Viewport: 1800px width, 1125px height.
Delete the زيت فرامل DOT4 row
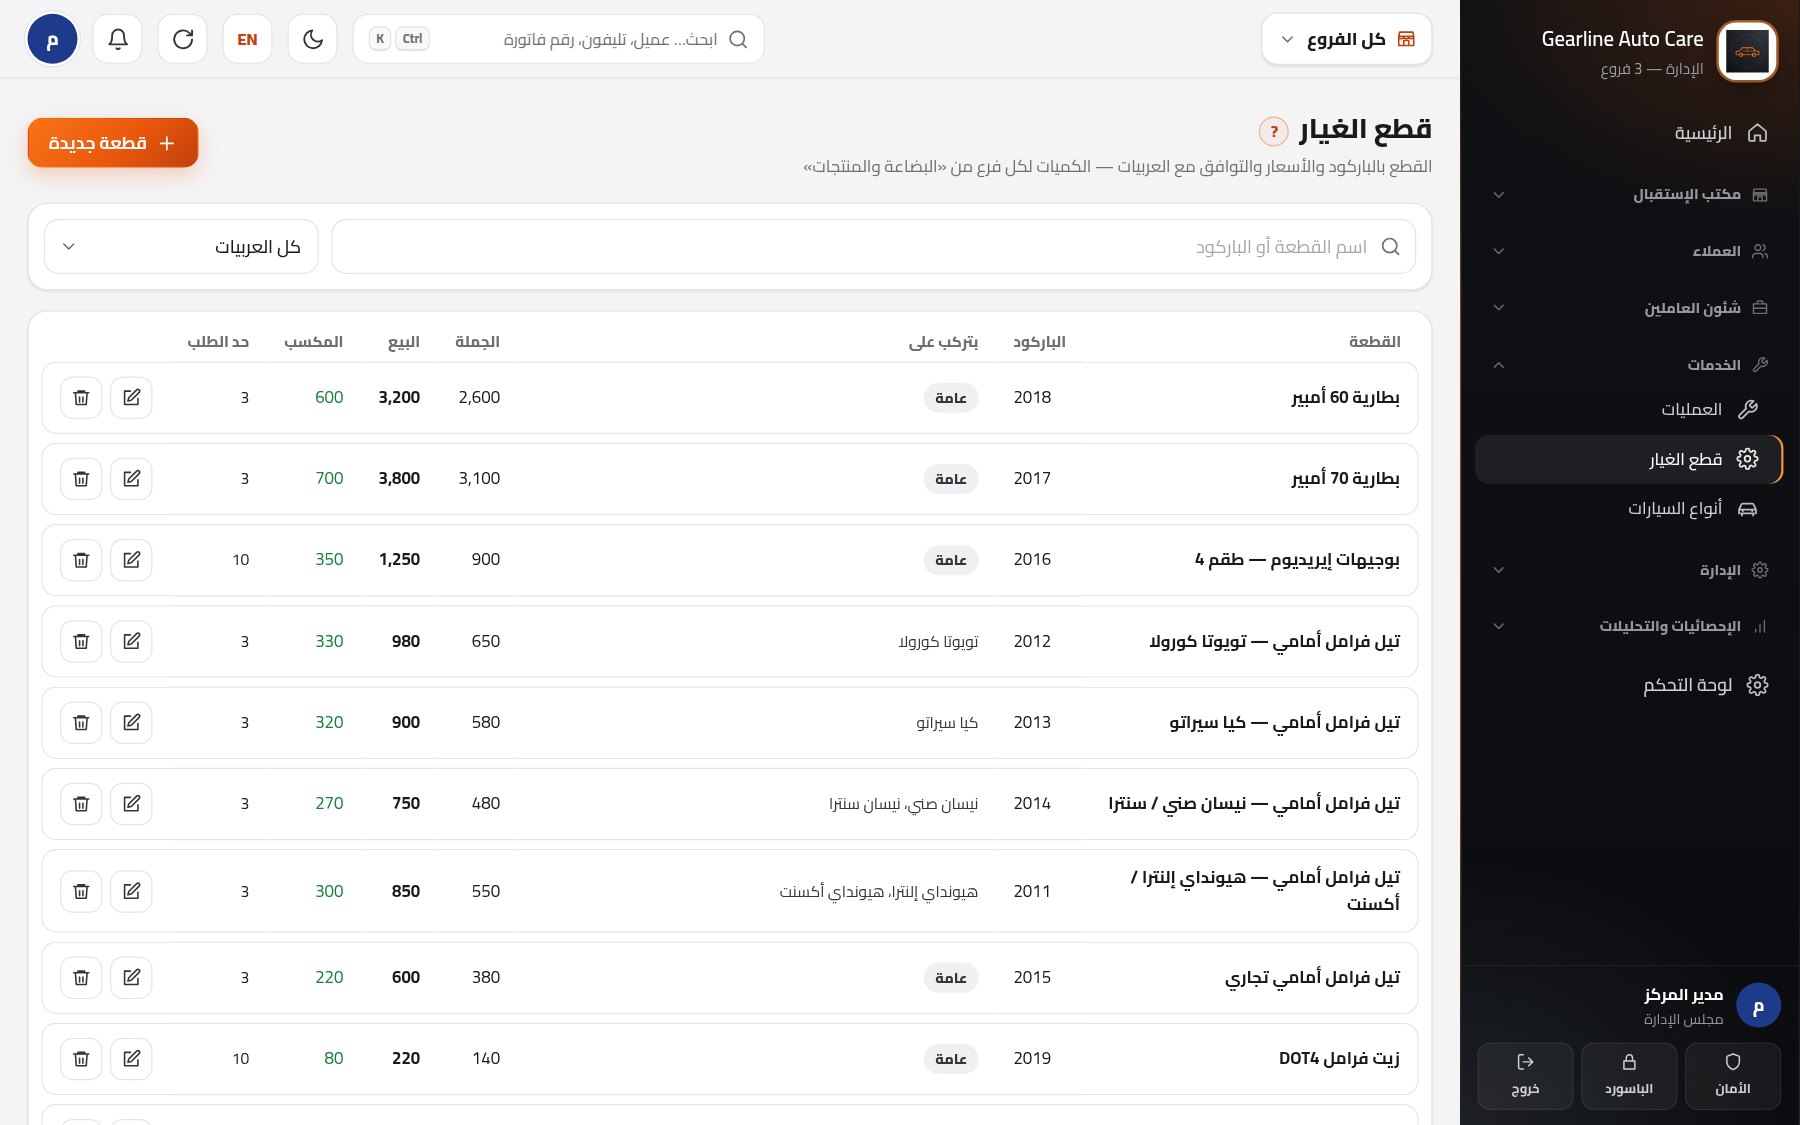click(x=81, y=1058)
